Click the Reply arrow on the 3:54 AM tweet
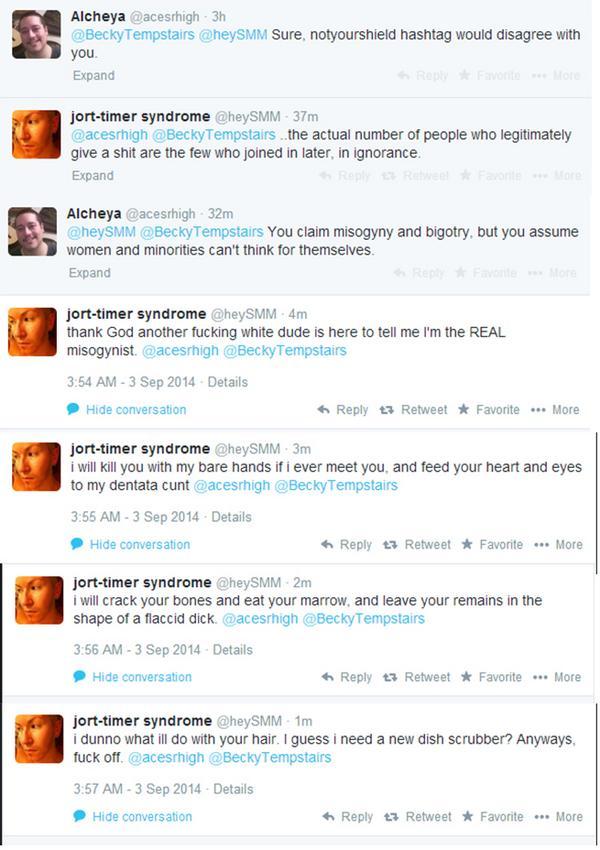Image resolution: width=600 pixels, height=850 pixels. [323, 410]
